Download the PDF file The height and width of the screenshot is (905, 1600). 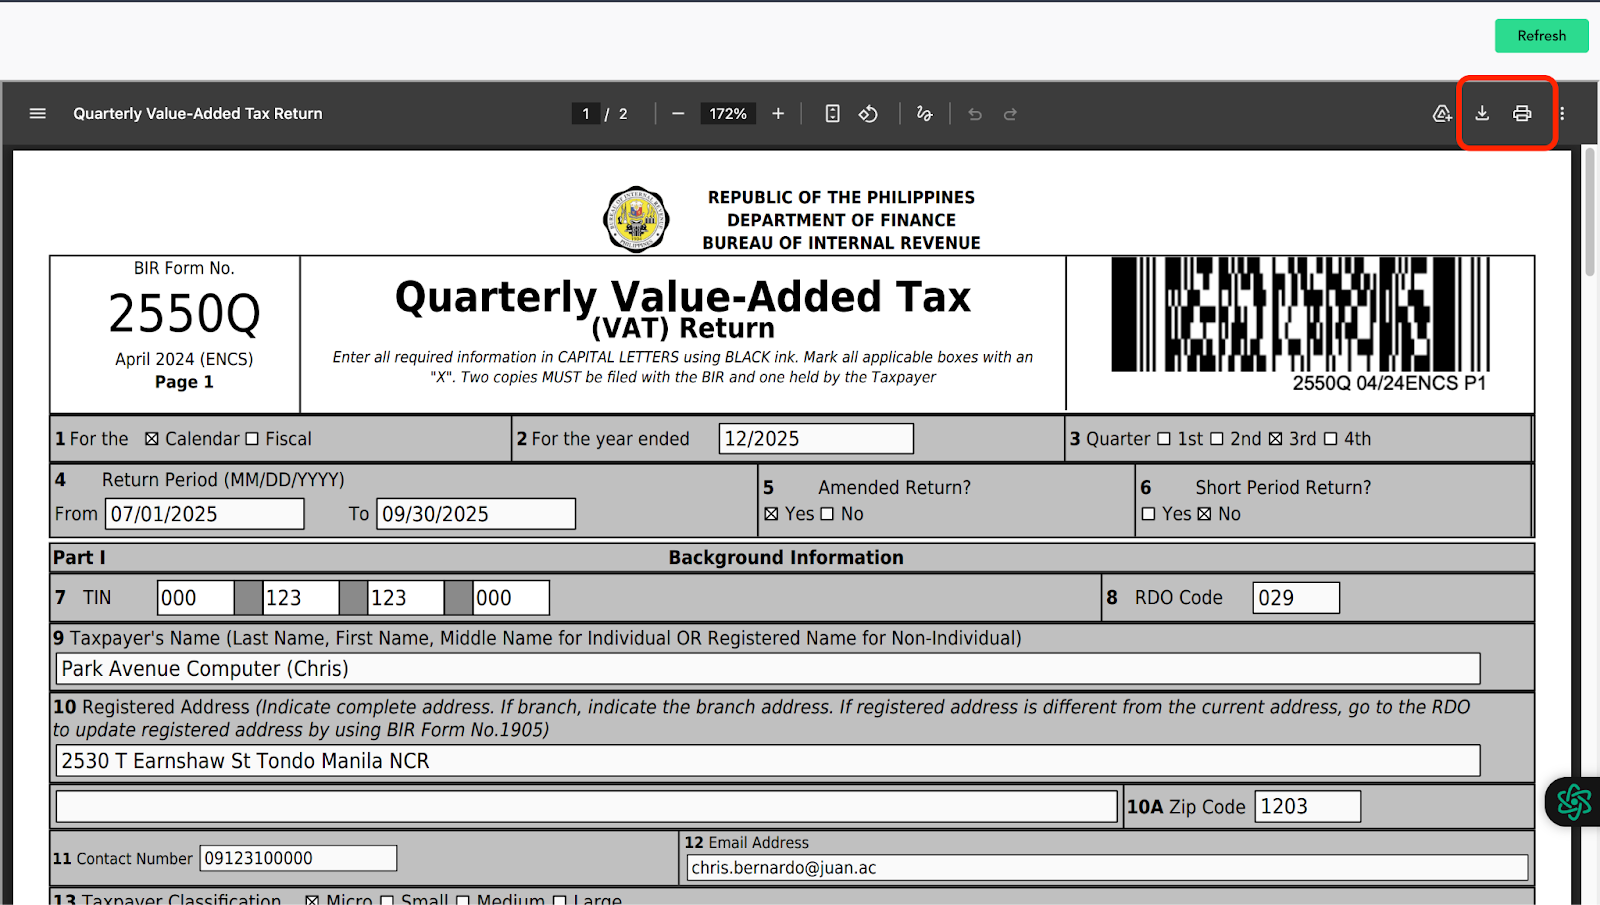point(1482,114)
